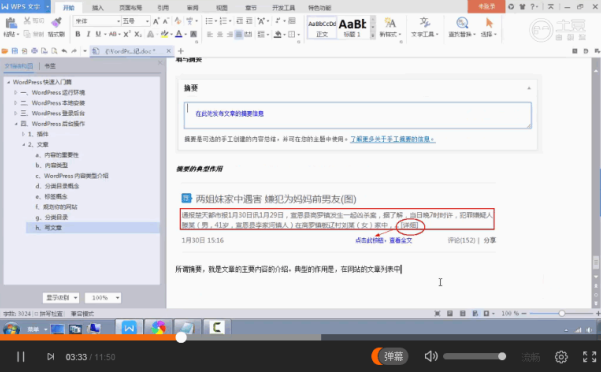The image size is (601, 372).
Task: Click the video progress bar handle
Action: (x=181, y=337)
